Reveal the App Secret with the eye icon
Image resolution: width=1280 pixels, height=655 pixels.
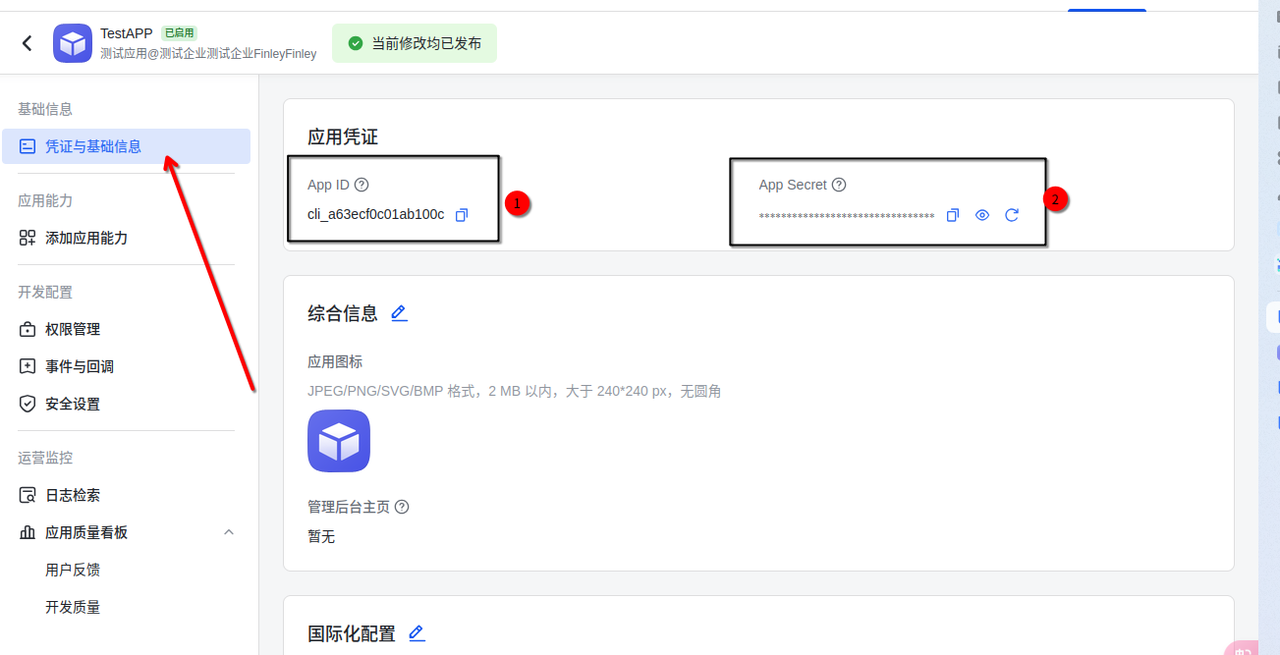(982, 214)
